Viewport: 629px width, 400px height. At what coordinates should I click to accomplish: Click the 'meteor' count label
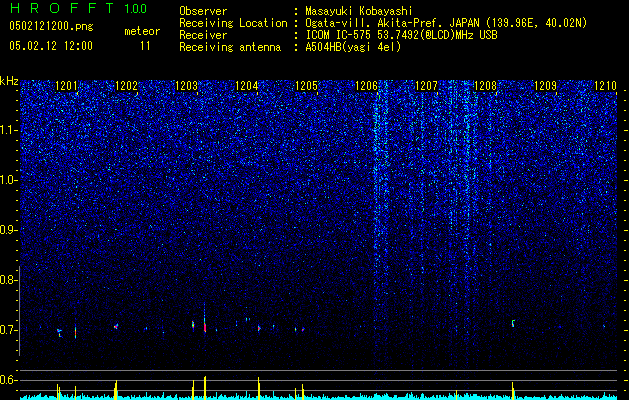point(142,31)
